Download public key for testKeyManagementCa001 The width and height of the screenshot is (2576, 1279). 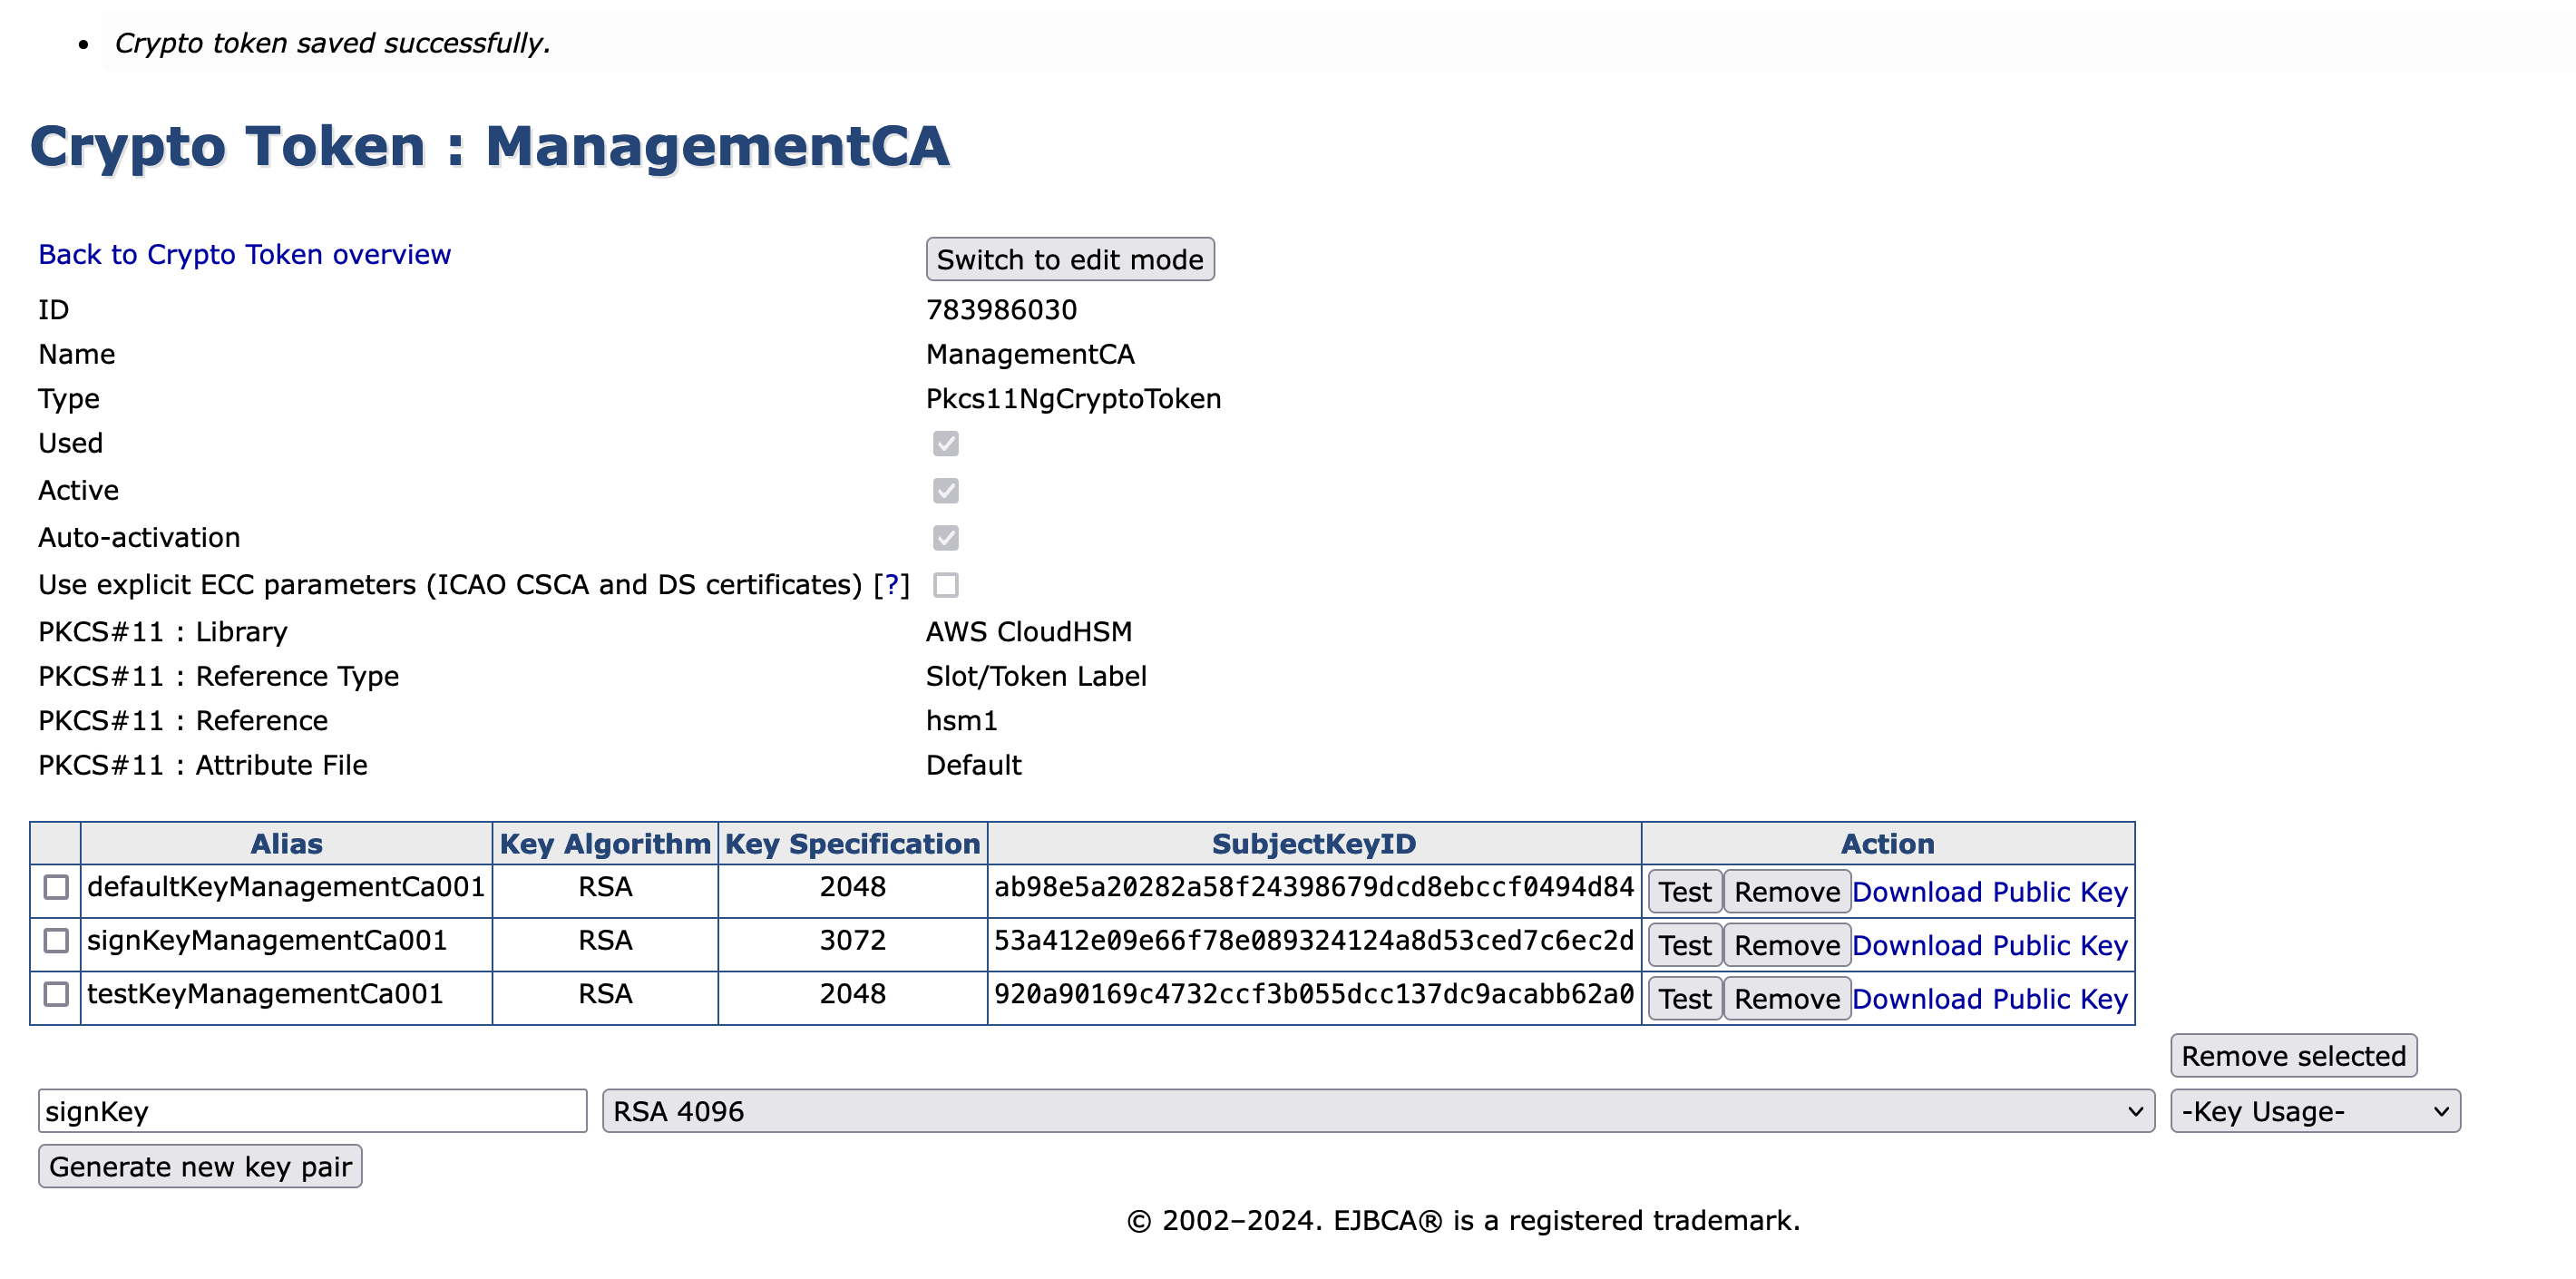click(x=1989, y=999)
